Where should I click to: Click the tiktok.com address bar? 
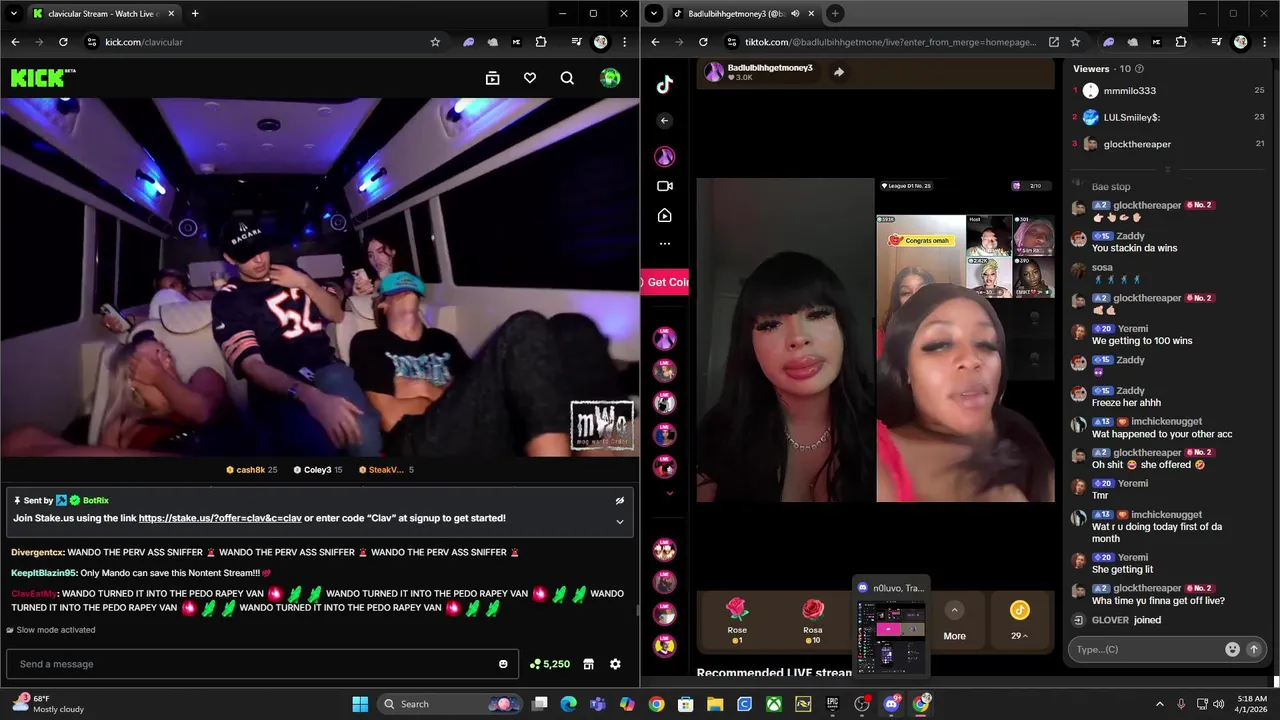[x=890, y=42]
